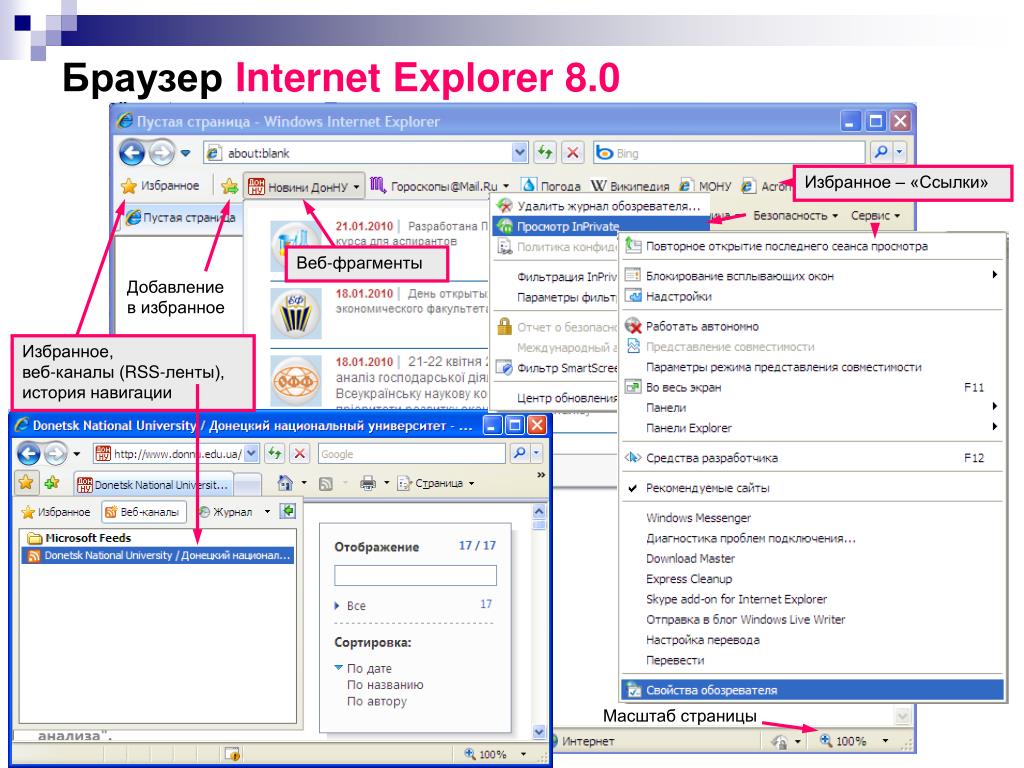Click RSS feeds icon in command bar
This screenshot has height=768, width=1024.
click(x=325, y=483)
